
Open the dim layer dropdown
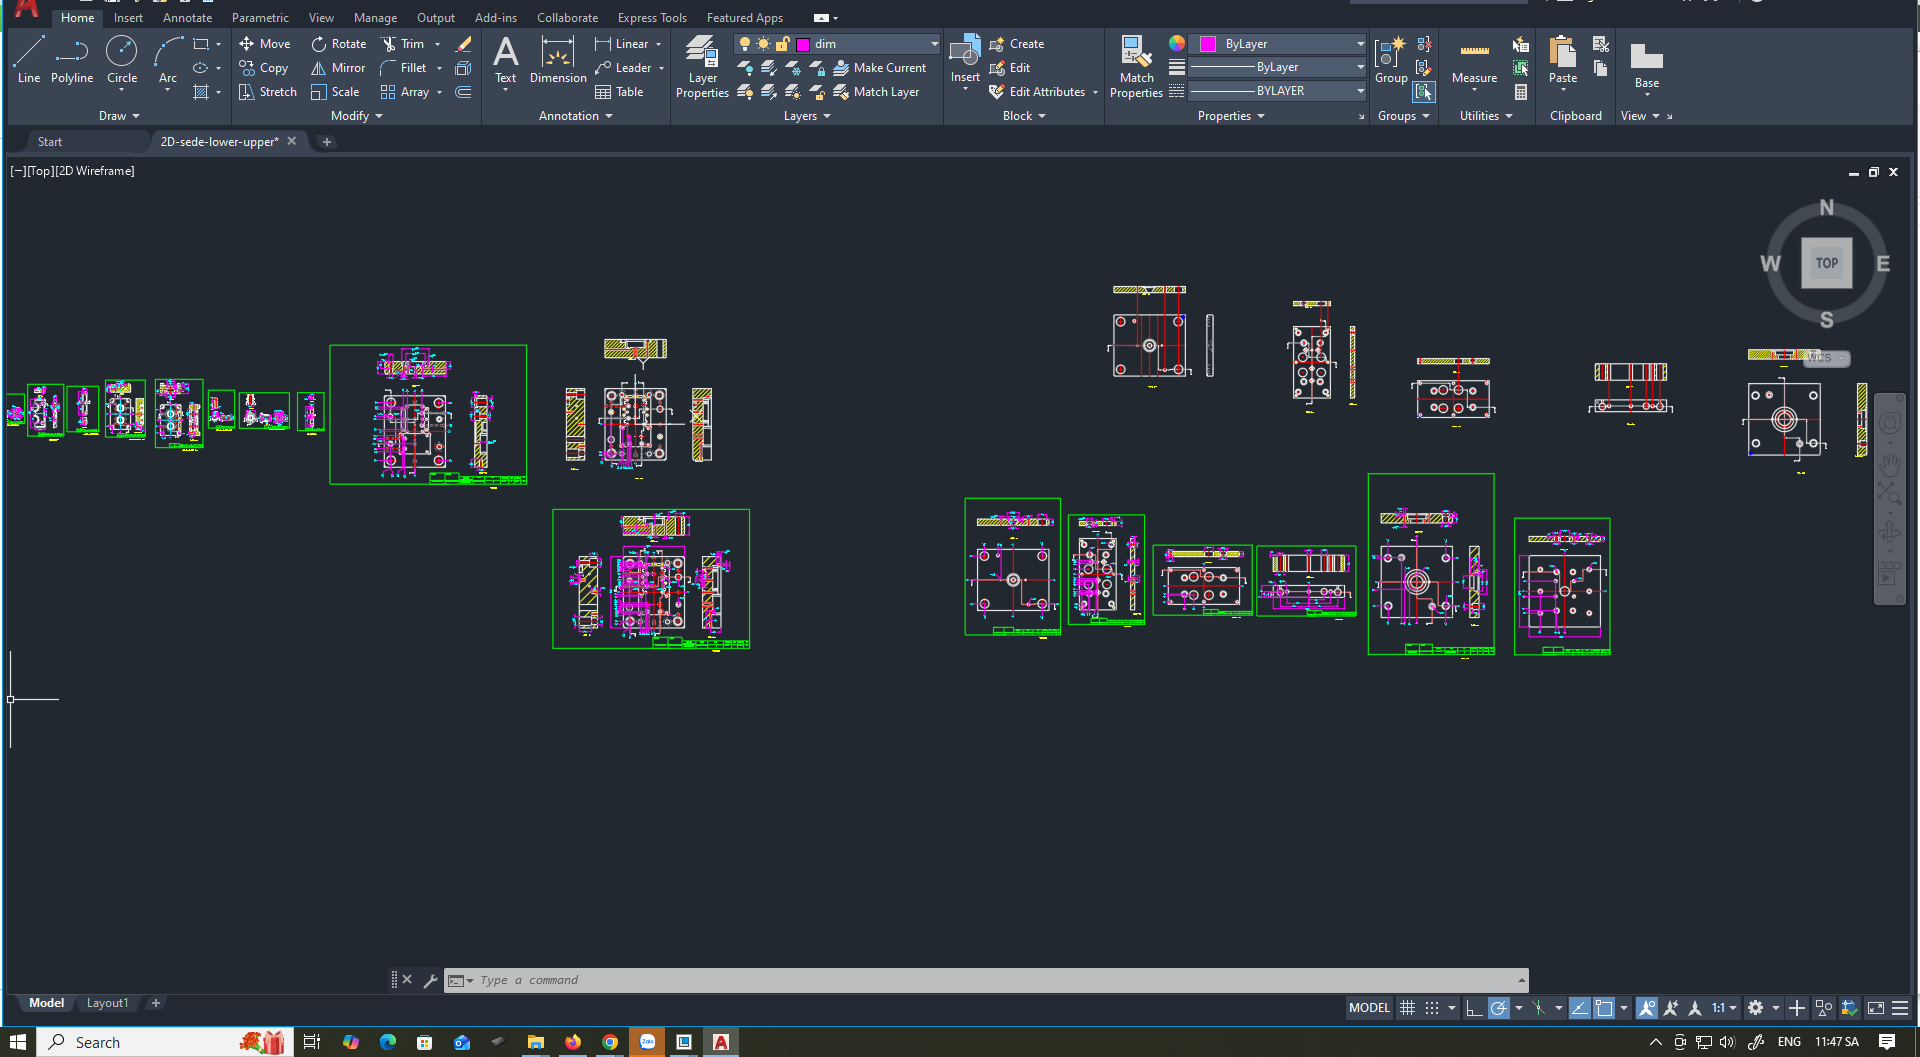tap(934, 44)
